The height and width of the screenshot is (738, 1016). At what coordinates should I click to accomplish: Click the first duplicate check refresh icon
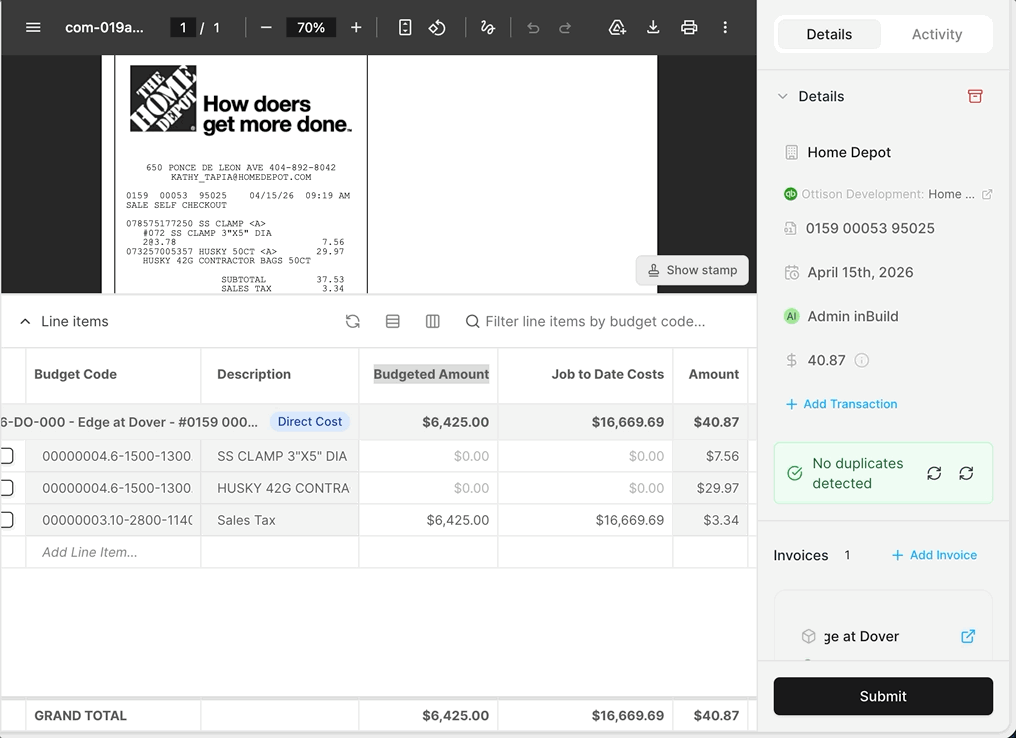(x=934, y=474)
